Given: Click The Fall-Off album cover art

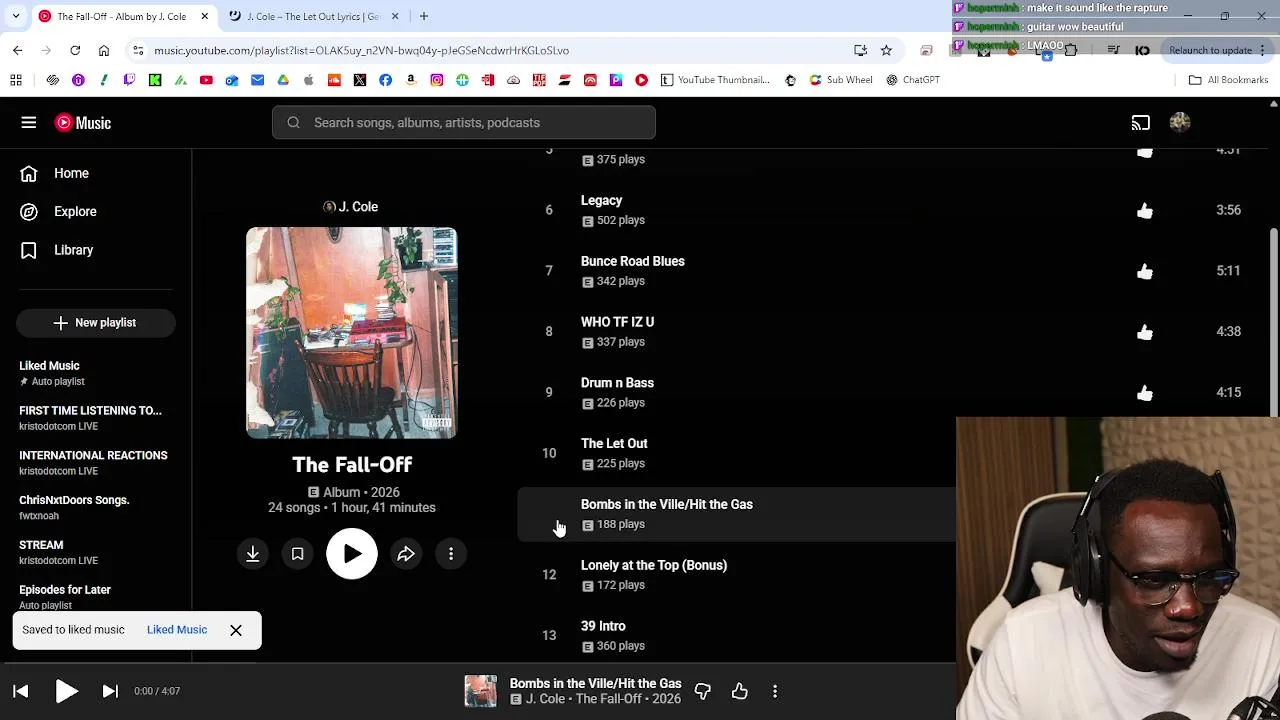Looking at the screenshot, I should tap(352, 333).
